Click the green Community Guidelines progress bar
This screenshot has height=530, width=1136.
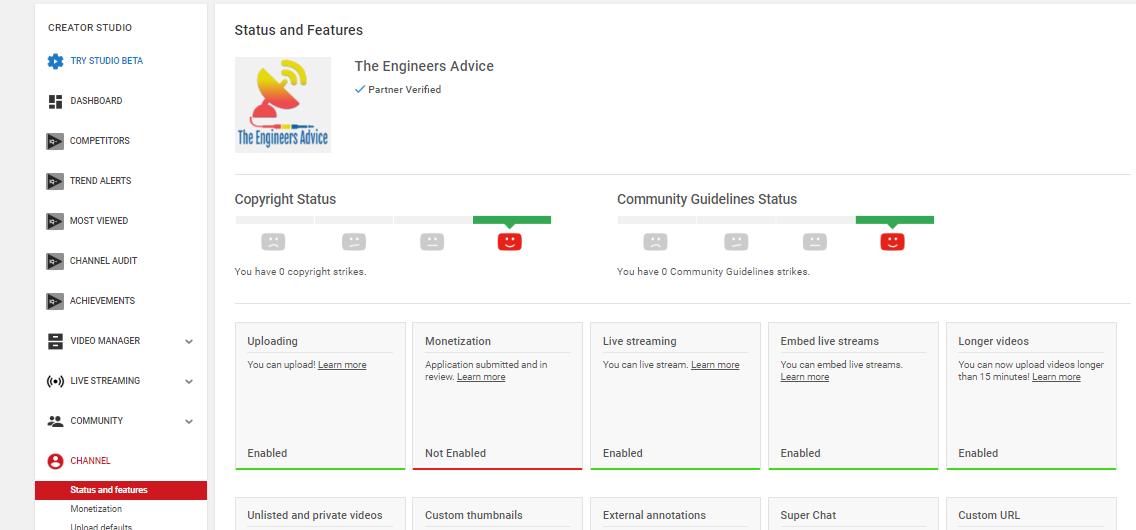pyautogui.click(x=895, y=220)
